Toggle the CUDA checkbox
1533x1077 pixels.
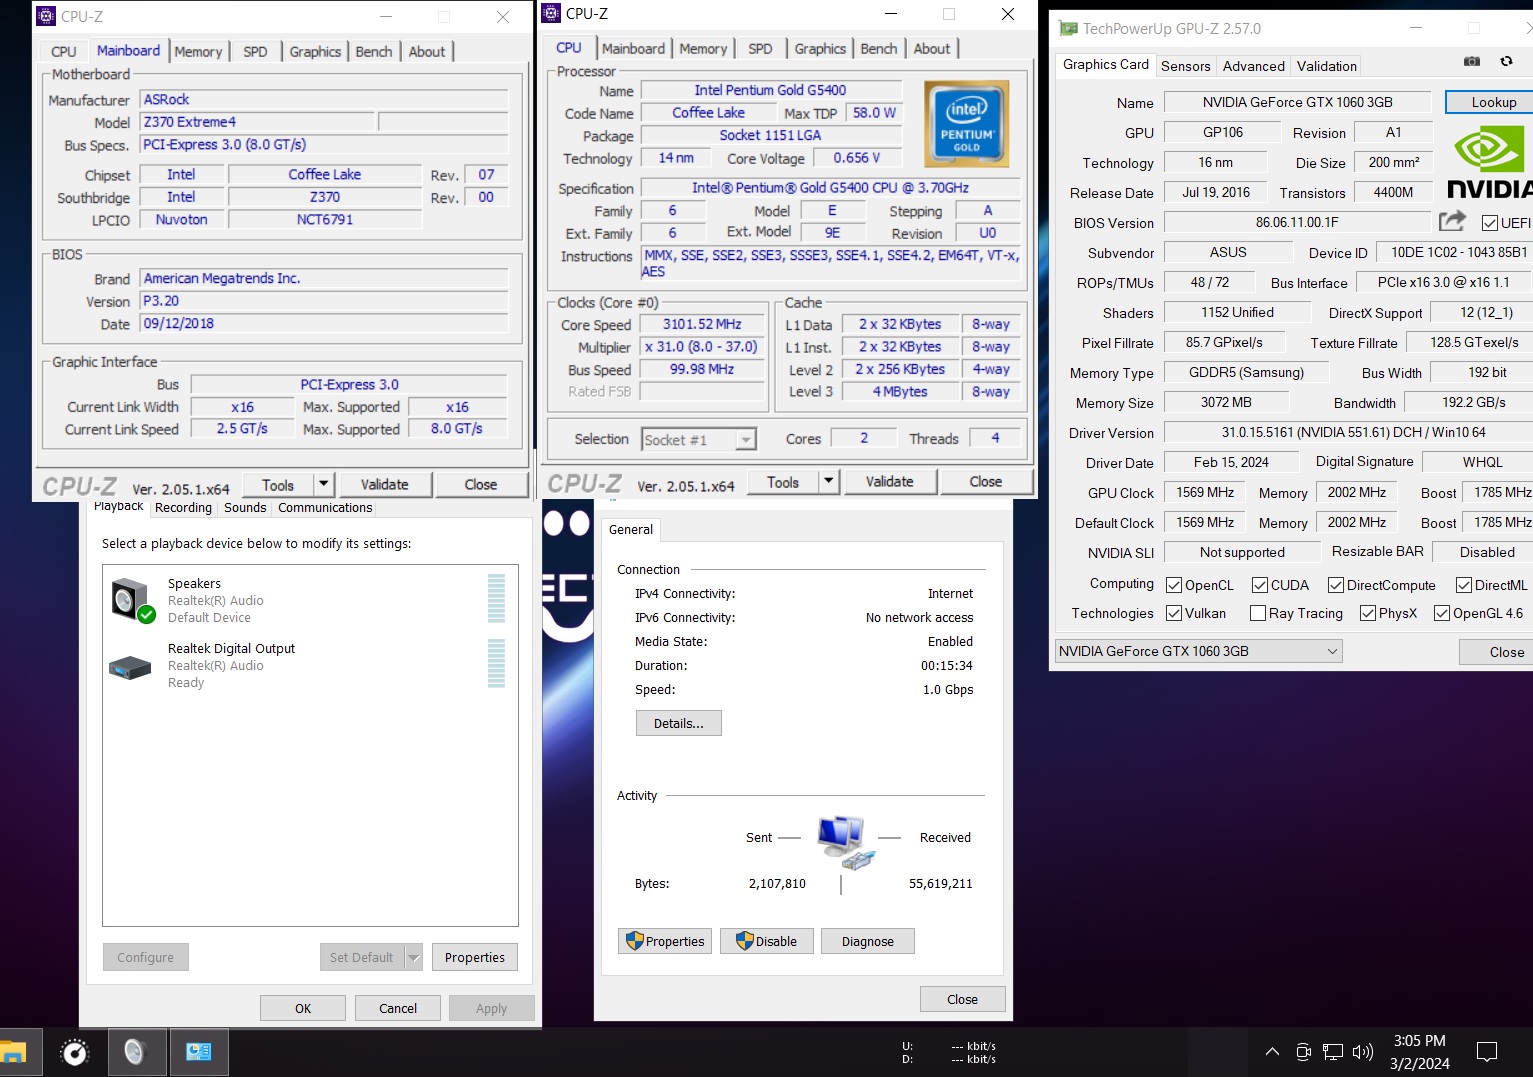tap(1260, 585)
